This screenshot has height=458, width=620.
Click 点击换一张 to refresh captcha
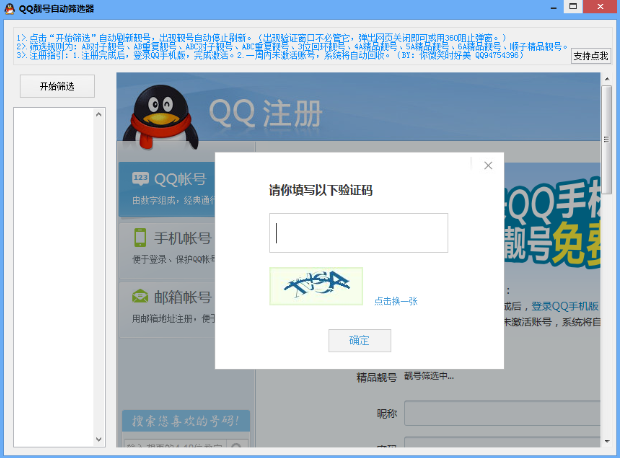pyautogui.click(x=396, y=301)
